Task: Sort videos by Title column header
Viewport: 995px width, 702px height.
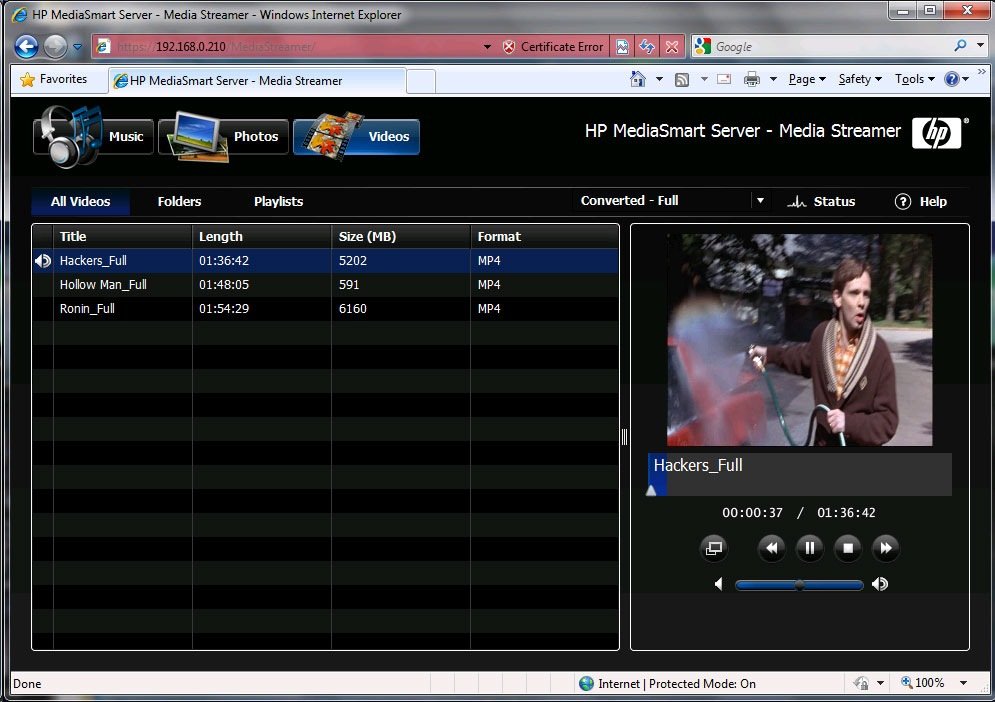Action: 122,237
